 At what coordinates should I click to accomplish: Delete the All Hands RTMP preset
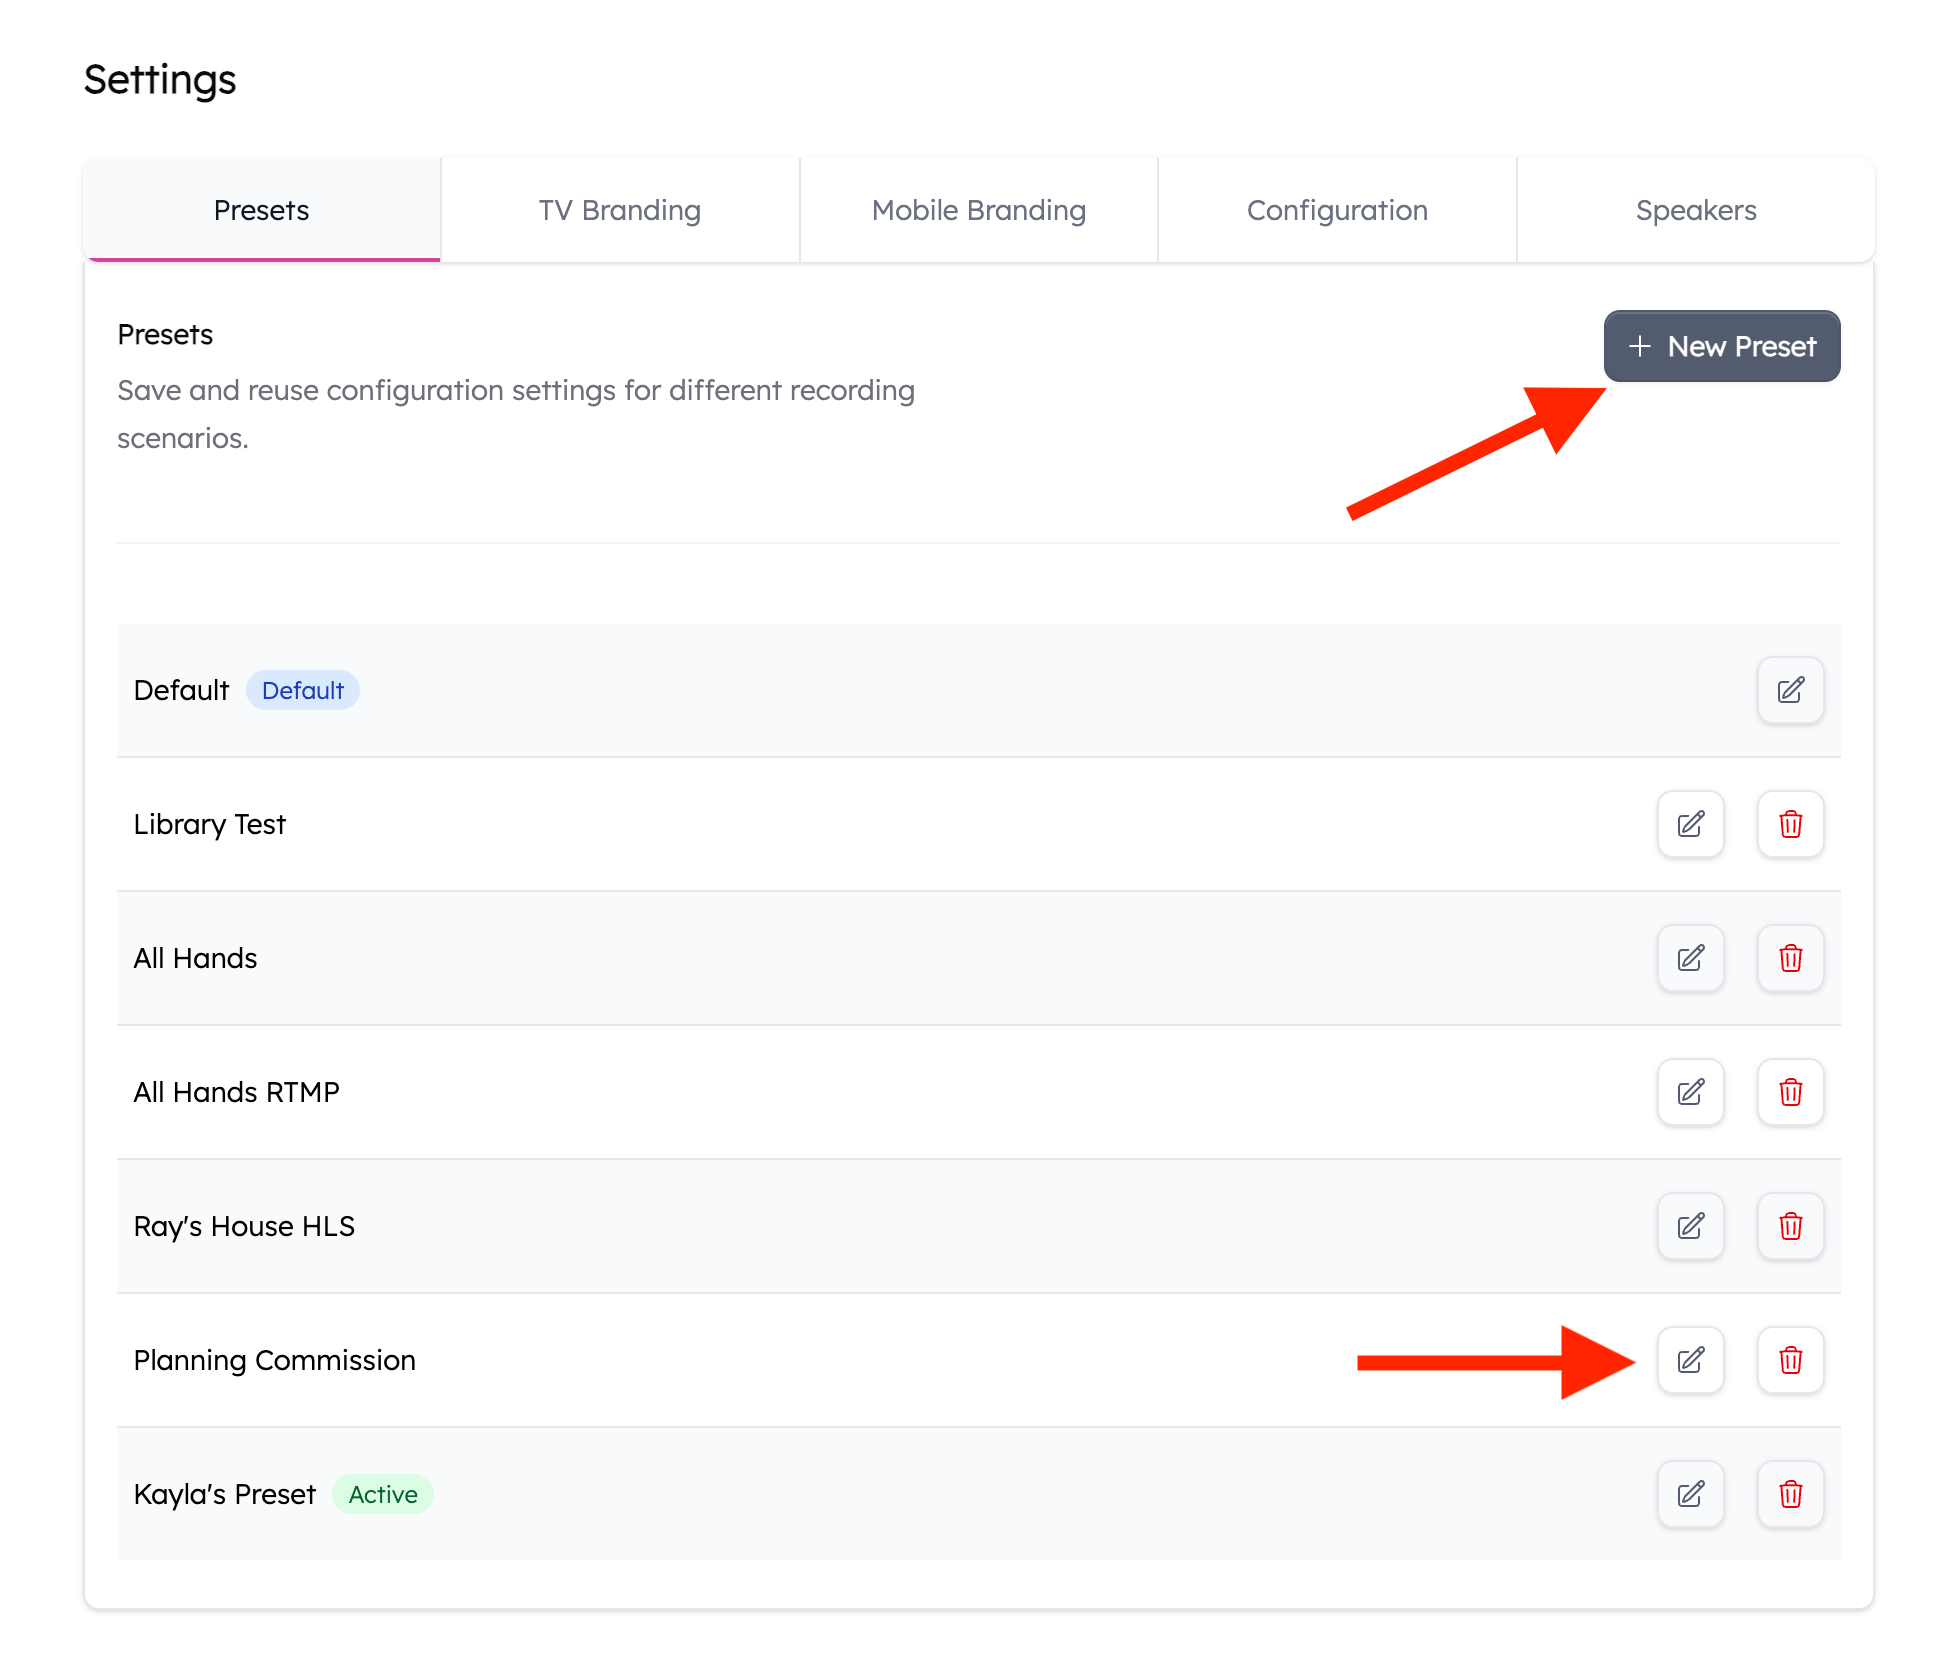pos(1790,1092)
